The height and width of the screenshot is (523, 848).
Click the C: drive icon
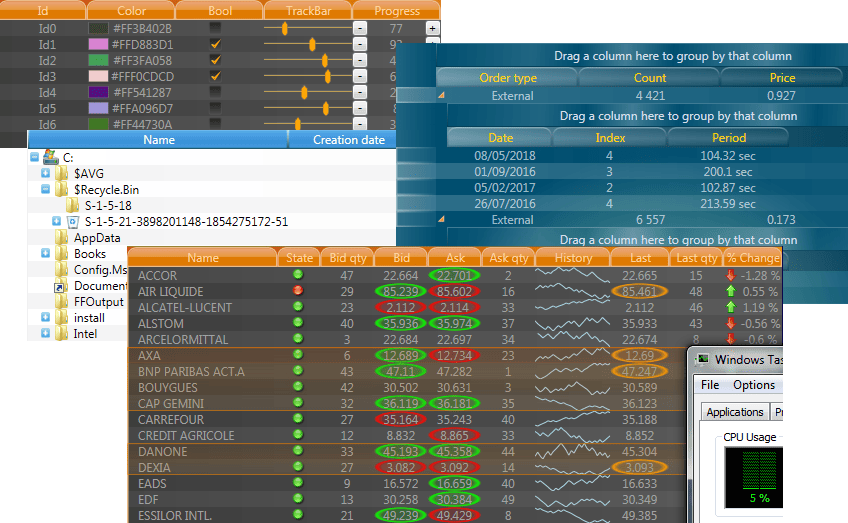pos(50,157)
